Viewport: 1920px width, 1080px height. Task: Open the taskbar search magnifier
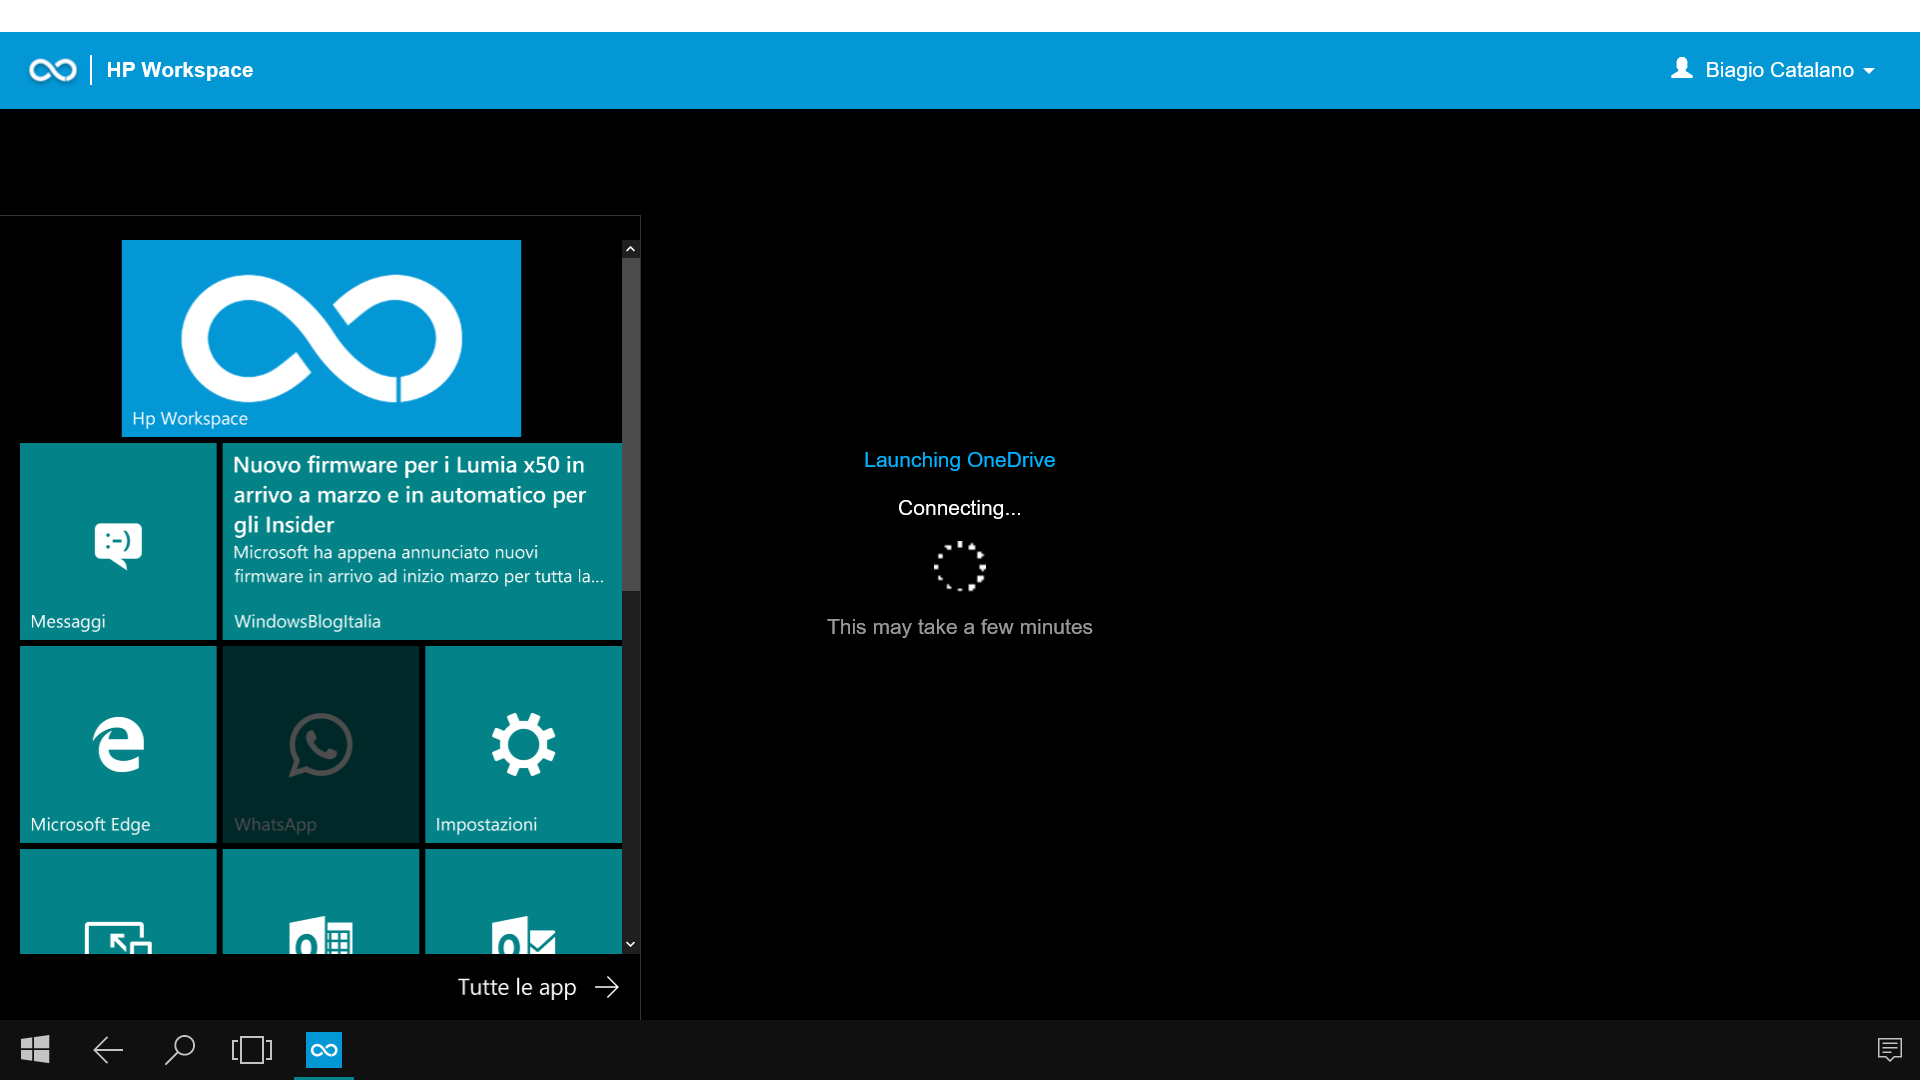click(x=180, y=1050)
